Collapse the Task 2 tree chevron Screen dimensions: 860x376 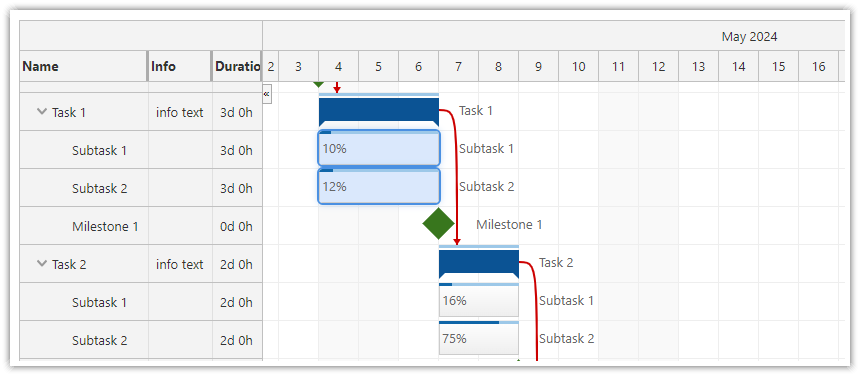point(42,264)
